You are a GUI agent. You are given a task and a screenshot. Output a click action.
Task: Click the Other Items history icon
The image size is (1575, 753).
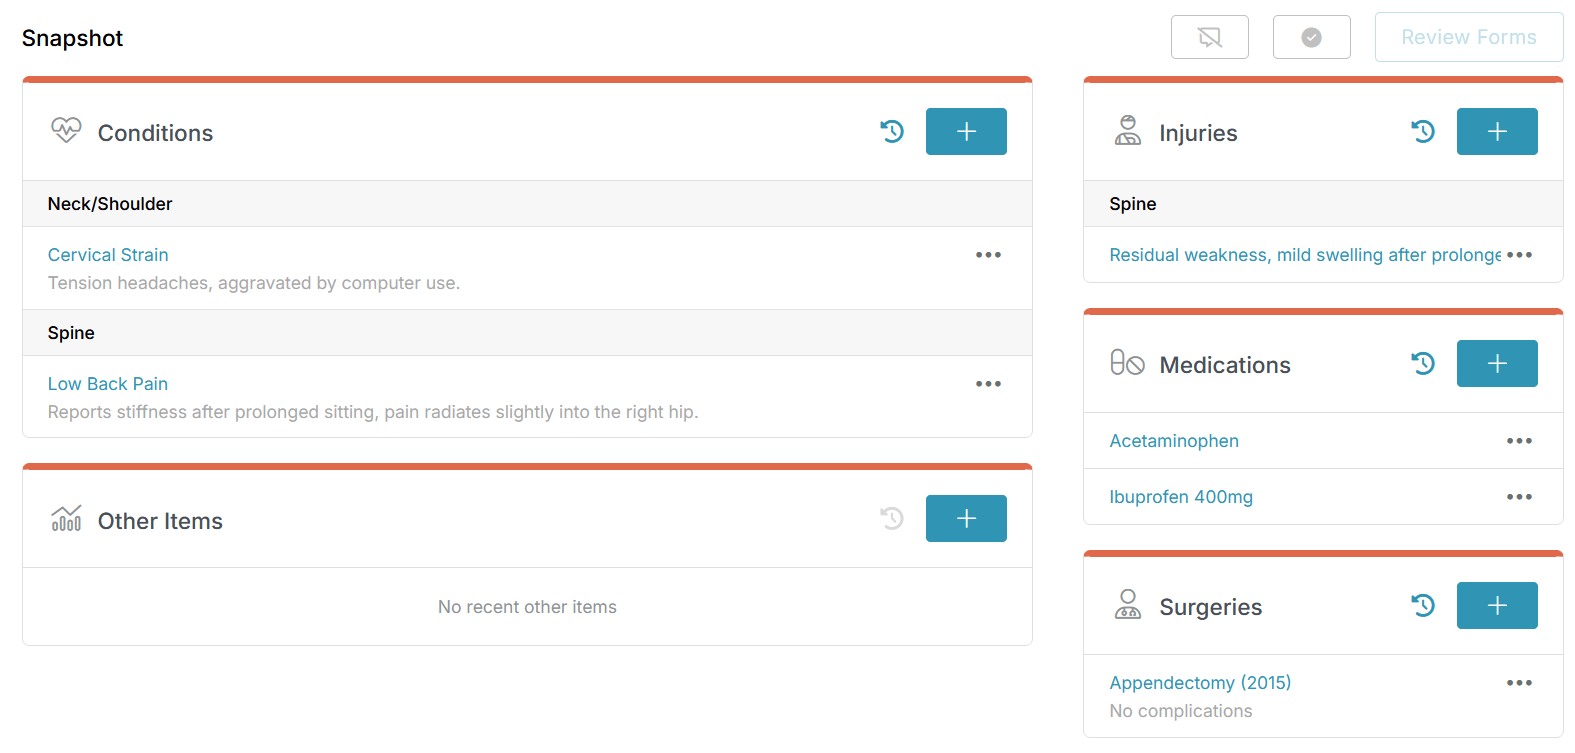(892, 518)
